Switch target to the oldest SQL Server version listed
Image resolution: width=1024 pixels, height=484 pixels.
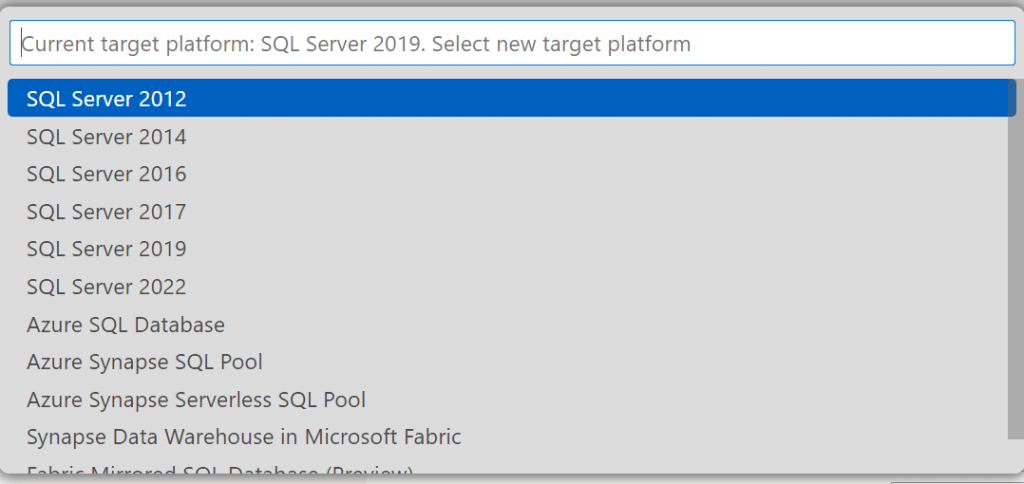(106, 99)
